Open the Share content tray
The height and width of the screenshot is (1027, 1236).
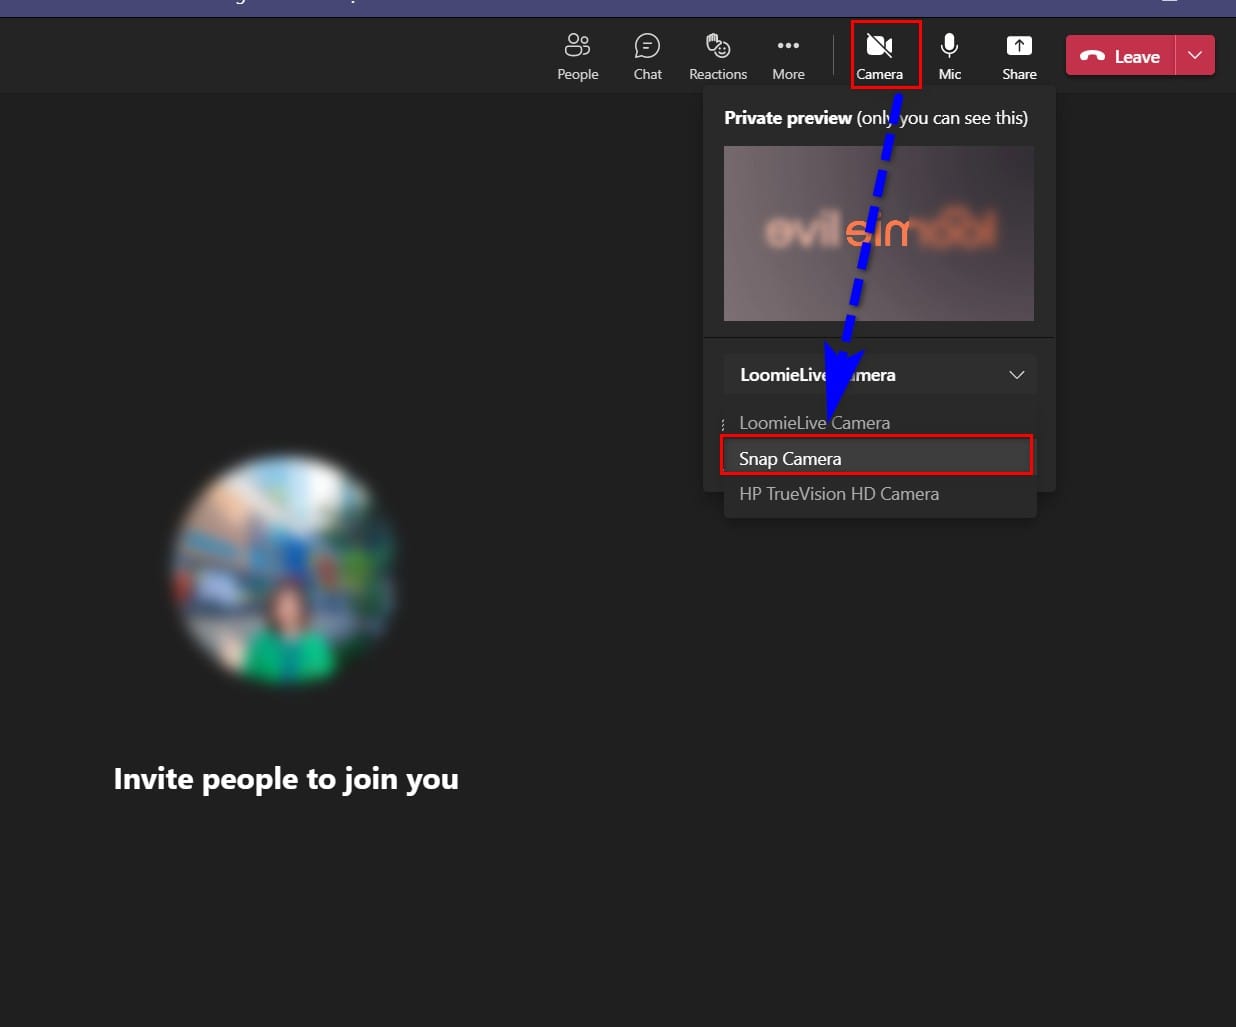(1019, 57)
